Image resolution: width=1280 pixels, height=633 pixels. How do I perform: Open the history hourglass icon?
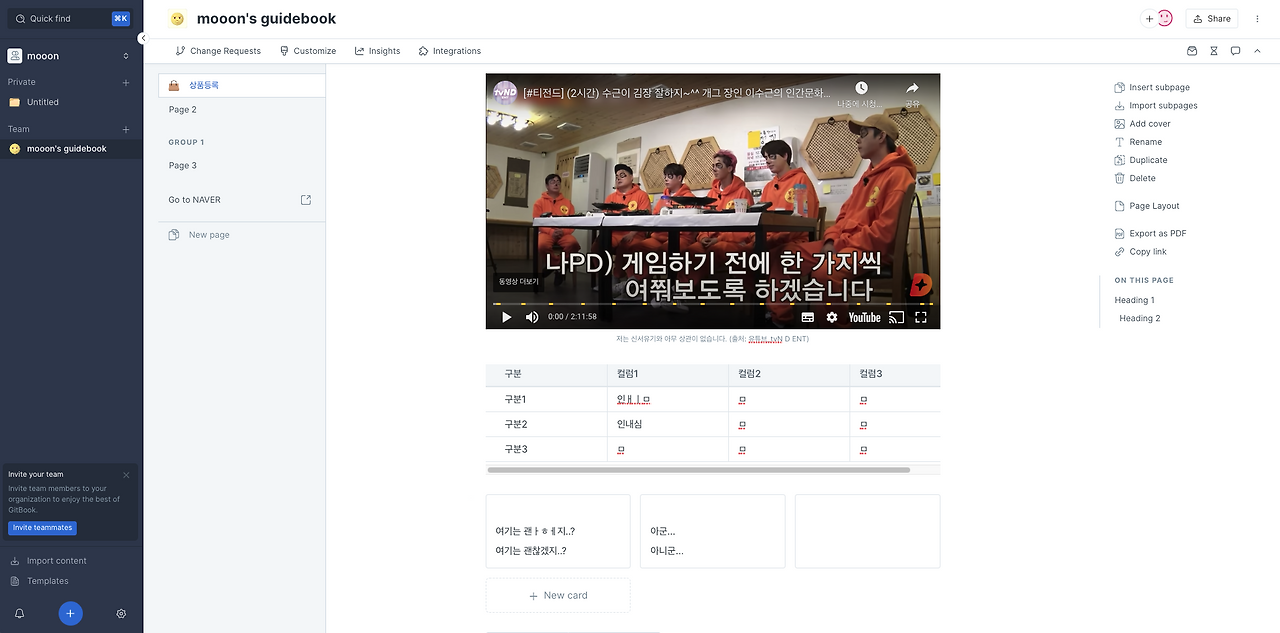pos(1214,51)
